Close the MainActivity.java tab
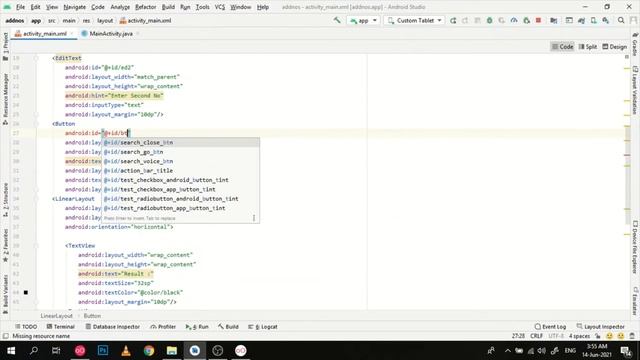 click(x=138, y=33)
